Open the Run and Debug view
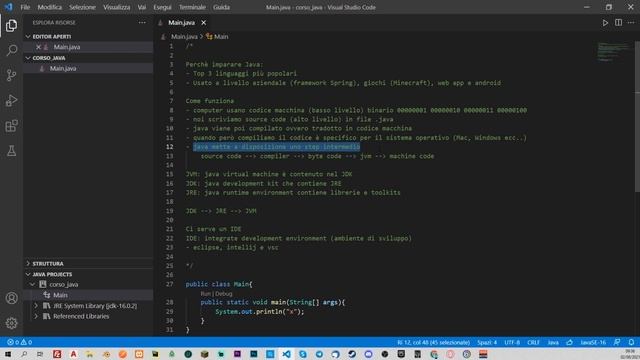Viewport: 640px width, 360px height. 11,100
